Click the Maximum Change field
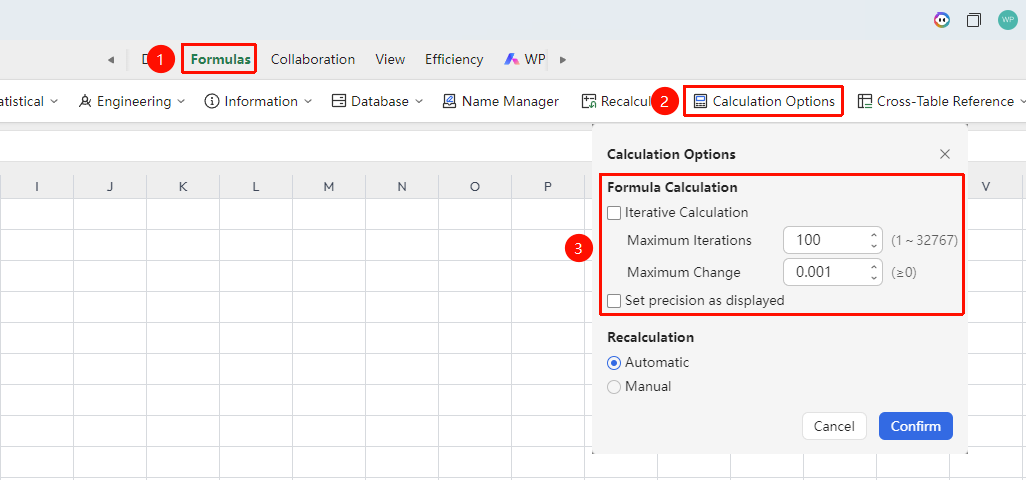 coord(833,272)
